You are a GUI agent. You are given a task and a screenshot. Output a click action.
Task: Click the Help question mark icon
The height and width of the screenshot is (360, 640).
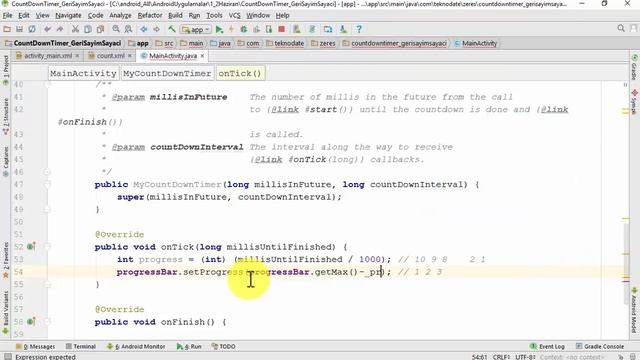(x=359, y=29)
